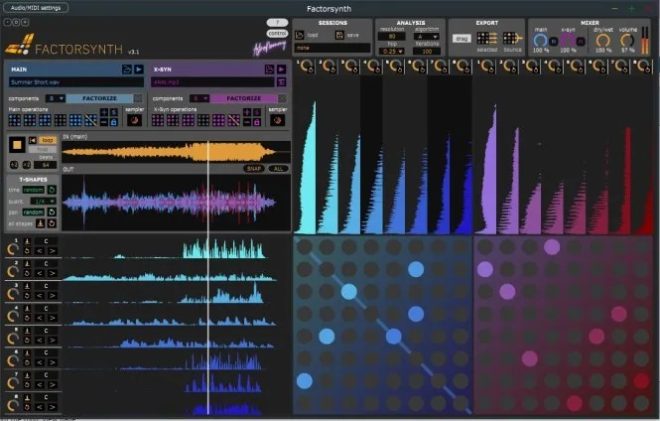Click the control pill button
660x421 pixels.
pyautogui.click(x=277, y=33)
